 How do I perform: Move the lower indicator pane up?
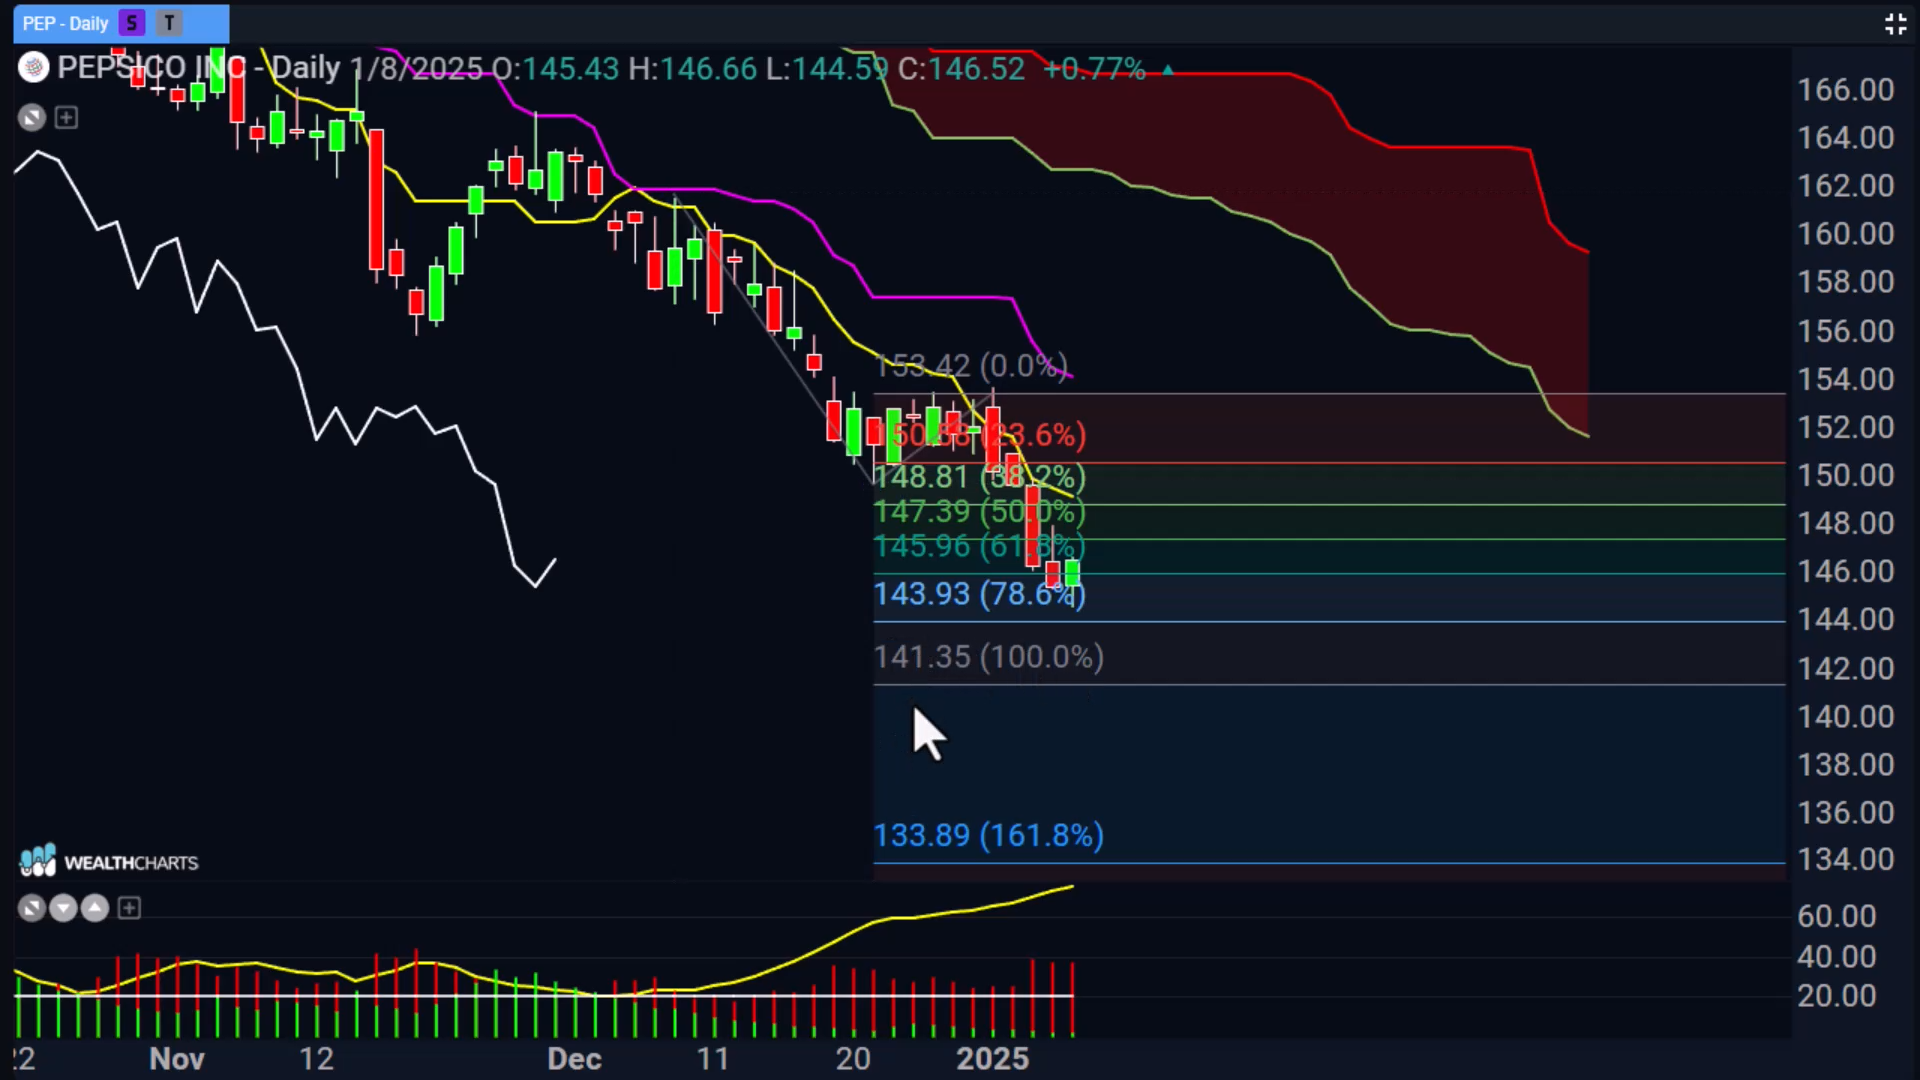[x=95, y=908]
